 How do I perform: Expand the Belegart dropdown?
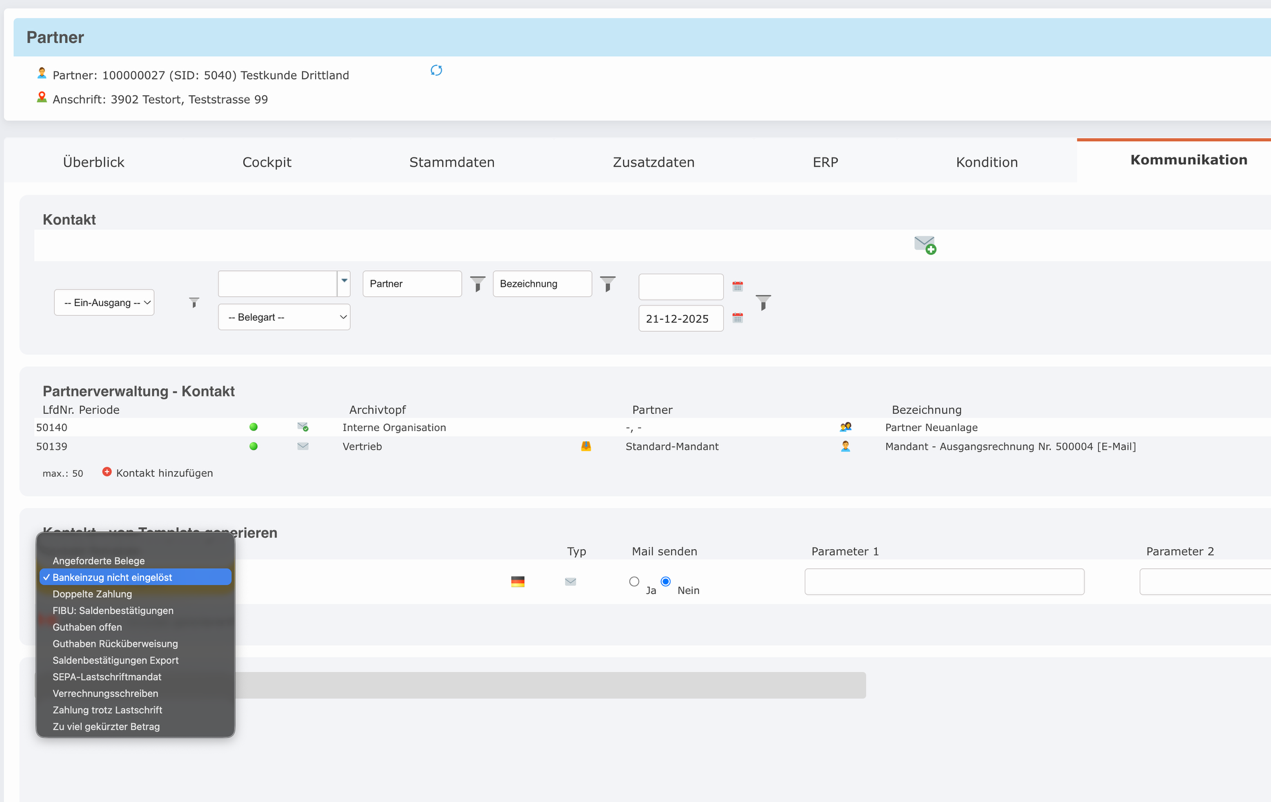(x=284, y=317)
